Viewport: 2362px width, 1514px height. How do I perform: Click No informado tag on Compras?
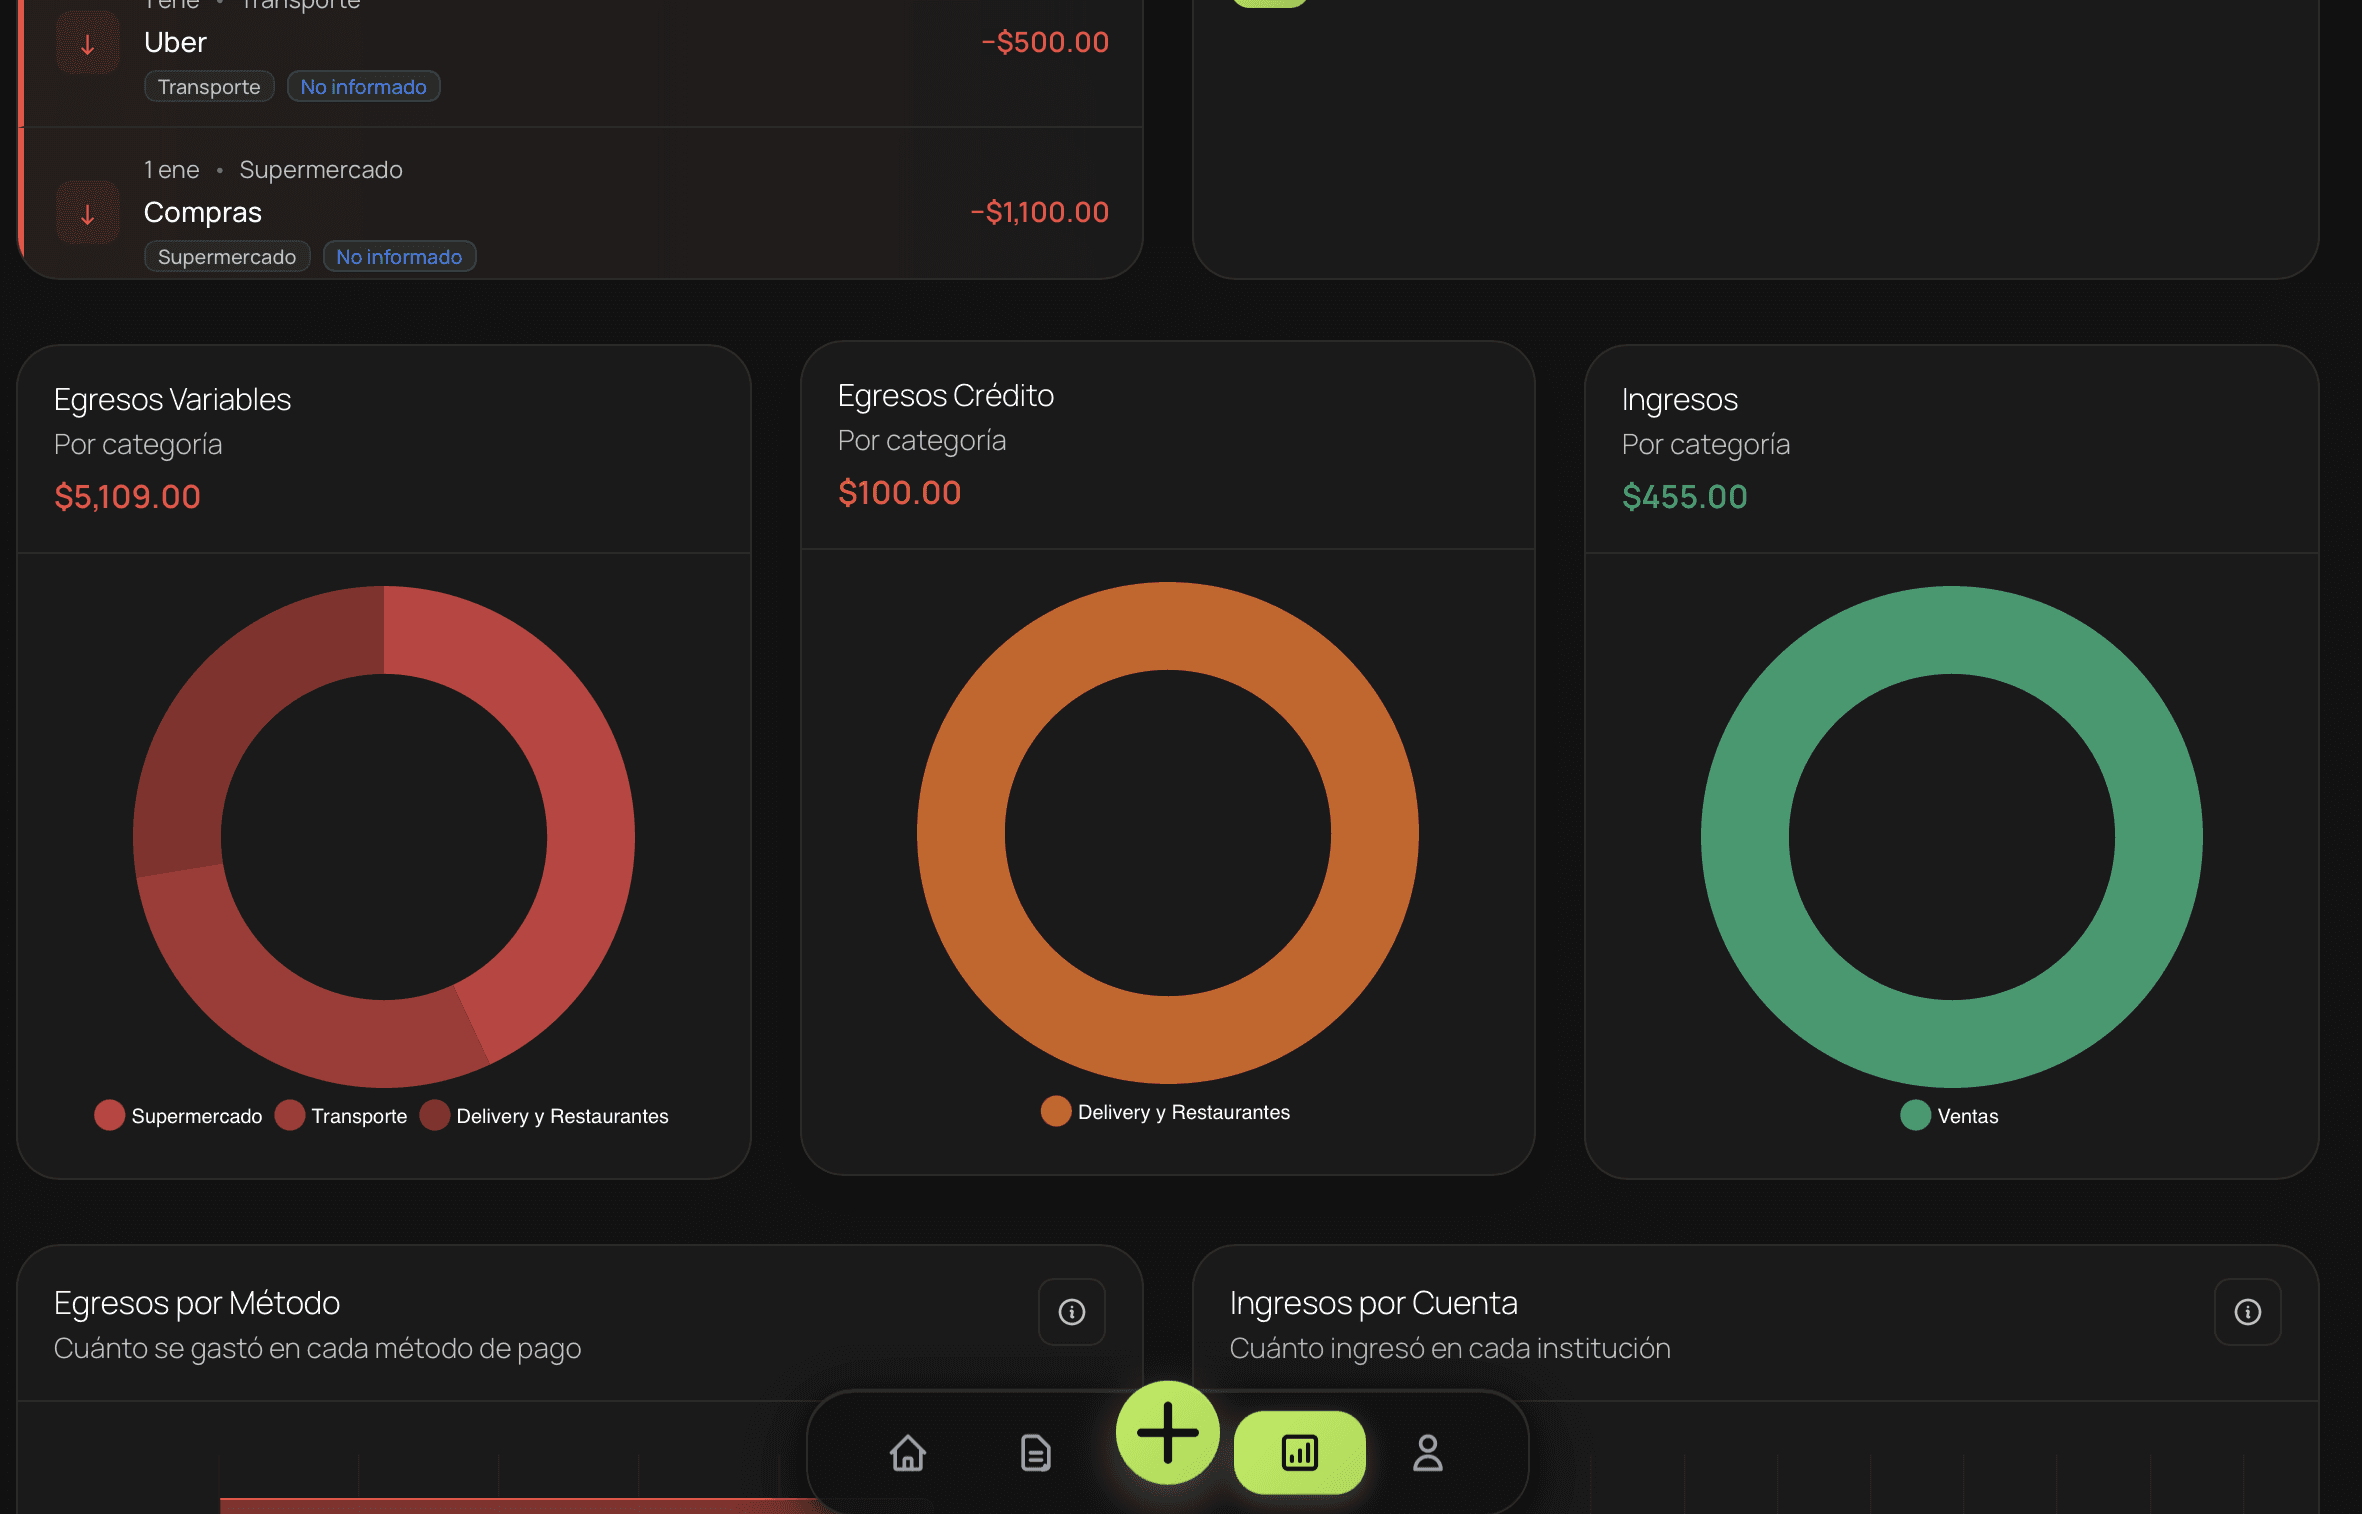pos(398,257)
